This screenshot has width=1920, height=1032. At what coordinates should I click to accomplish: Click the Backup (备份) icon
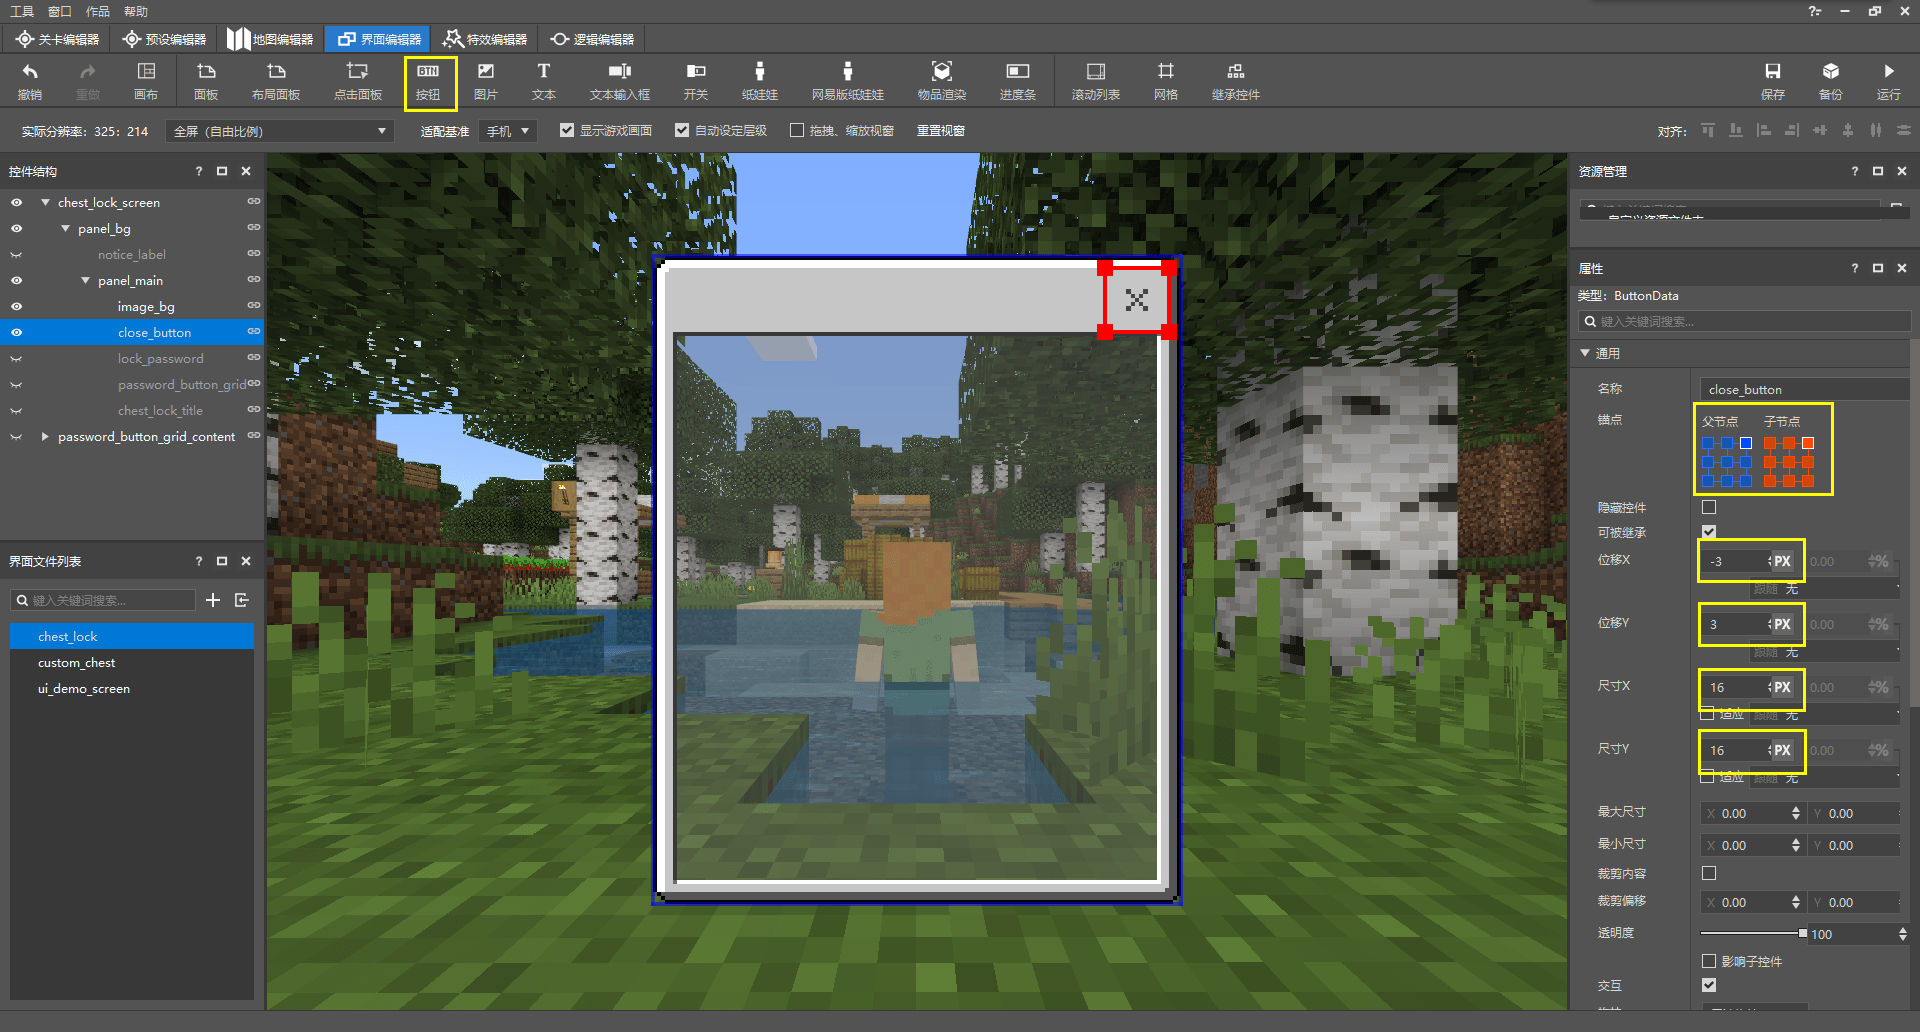click(1831, 81)
